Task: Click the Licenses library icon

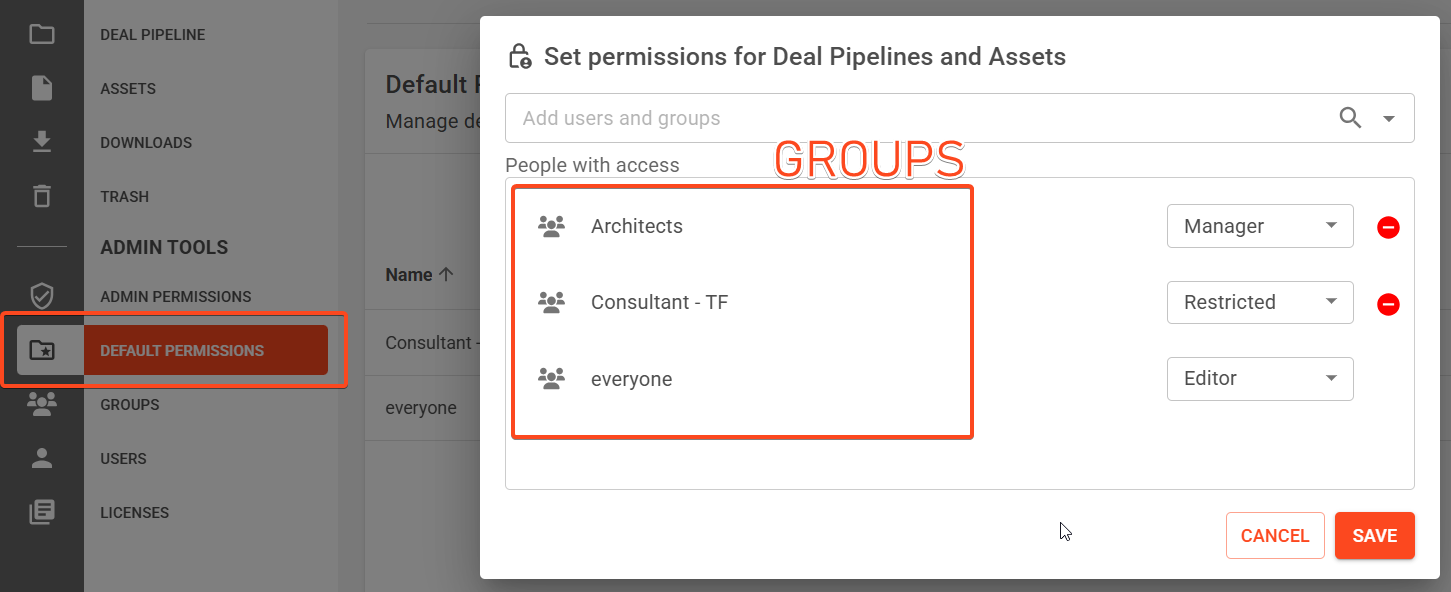Action: 42,512
